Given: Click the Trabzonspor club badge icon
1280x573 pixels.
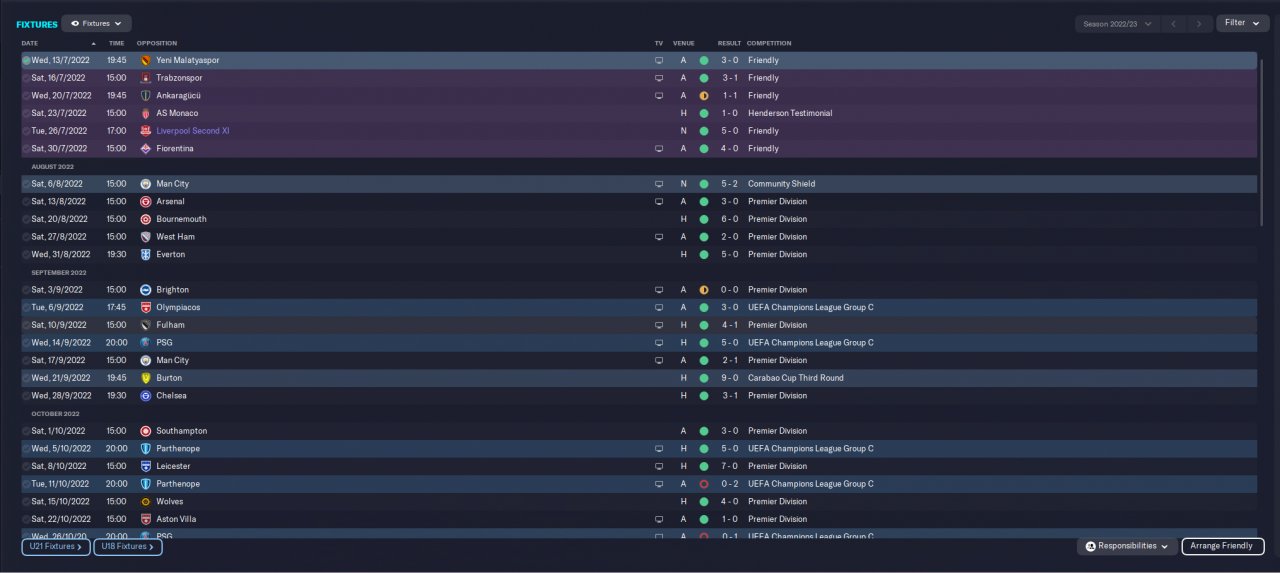Looking at the screenshot, I should click(146, 78).
